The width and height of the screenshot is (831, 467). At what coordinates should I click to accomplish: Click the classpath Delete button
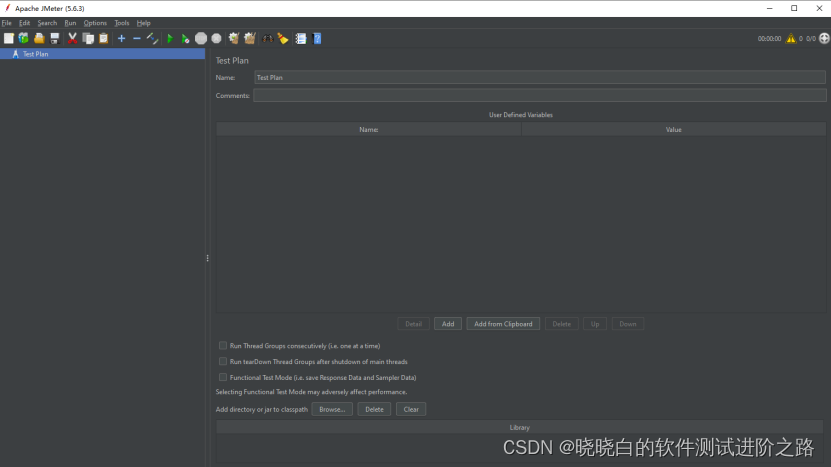(374, 409)
